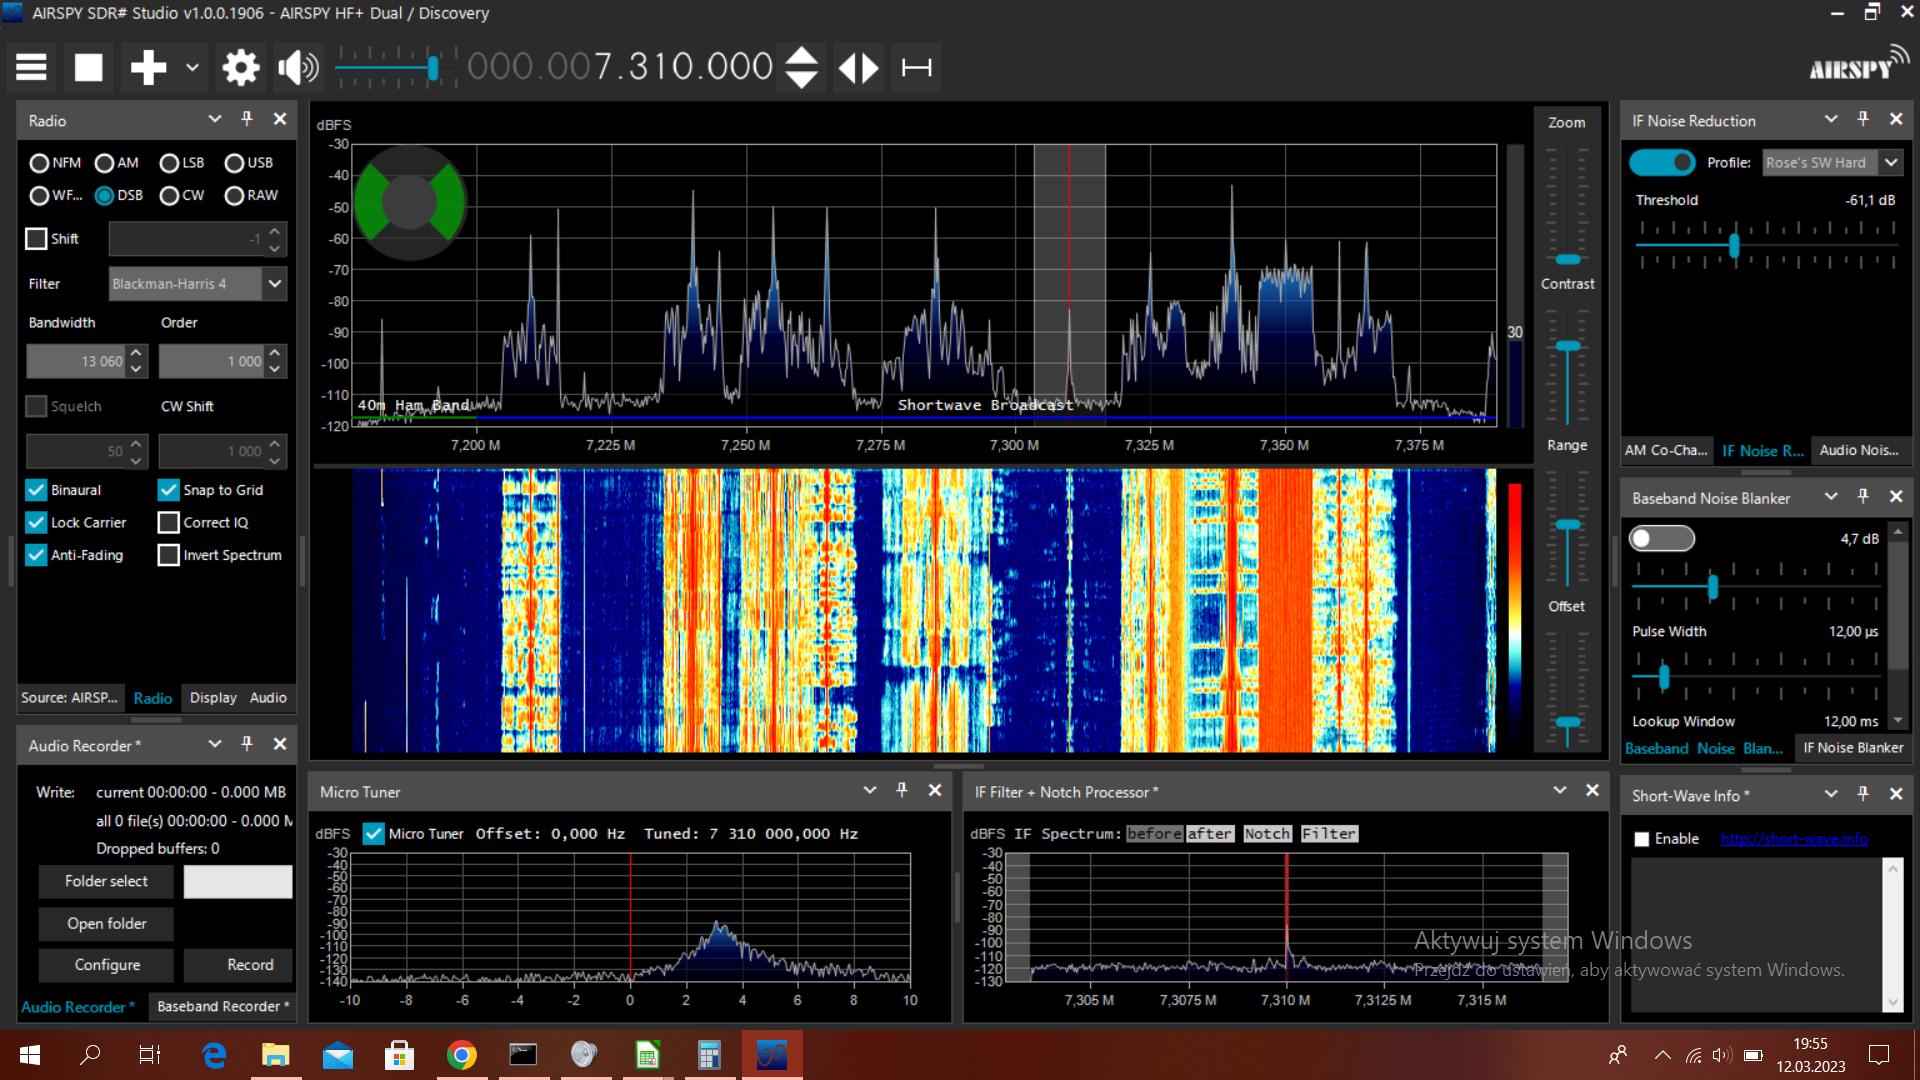The image size is (1920, 1080).
Task: Select CW demodulation mode
Action: (x=182, y=195)
